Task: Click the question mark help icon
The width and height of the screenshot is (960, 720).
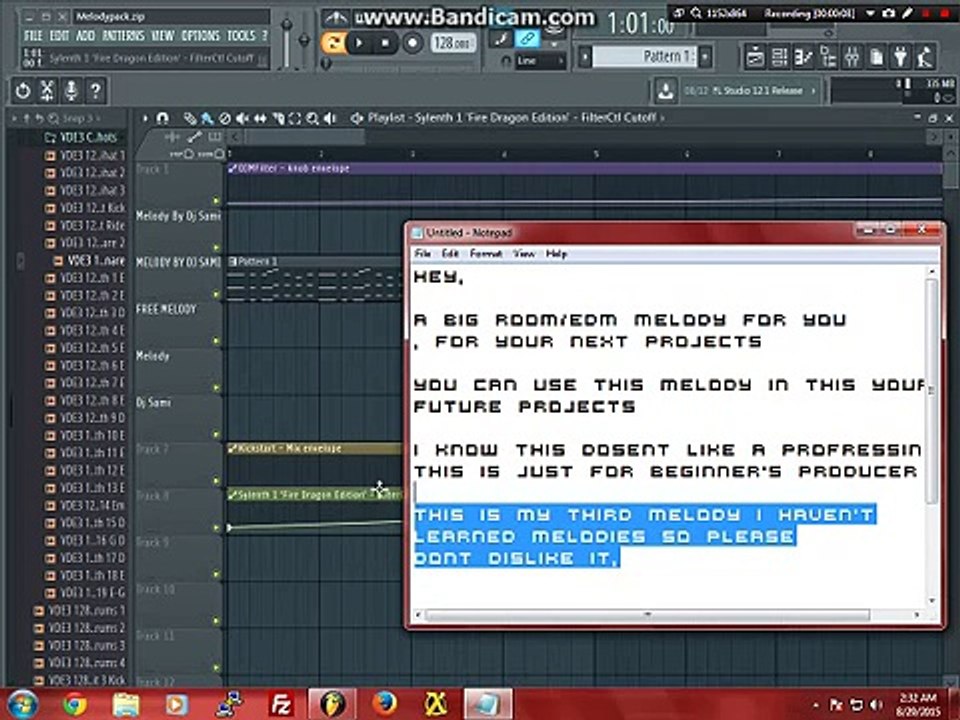Action: [x=96, y=91]
